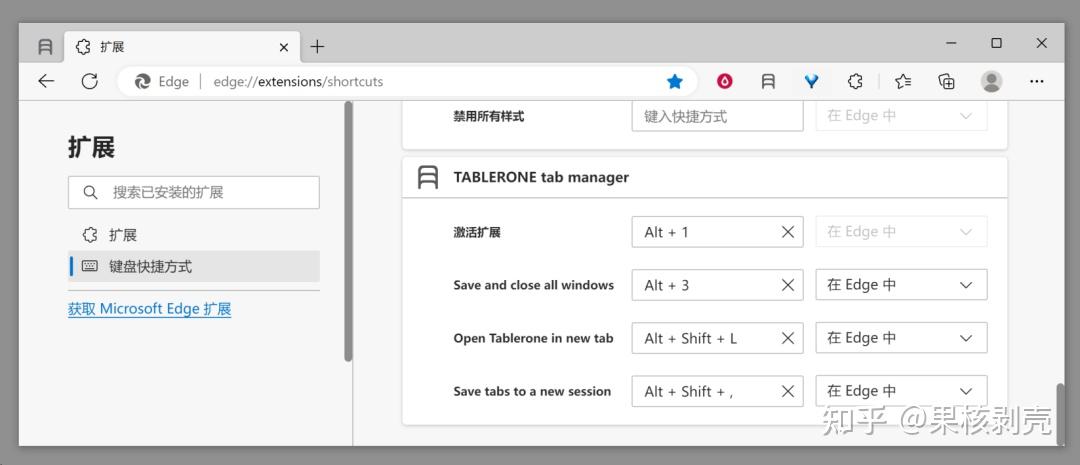Click the 搜索已安装的扩展 search box
This screenshot has height=465, width=1080.
[x=194, y=192]
